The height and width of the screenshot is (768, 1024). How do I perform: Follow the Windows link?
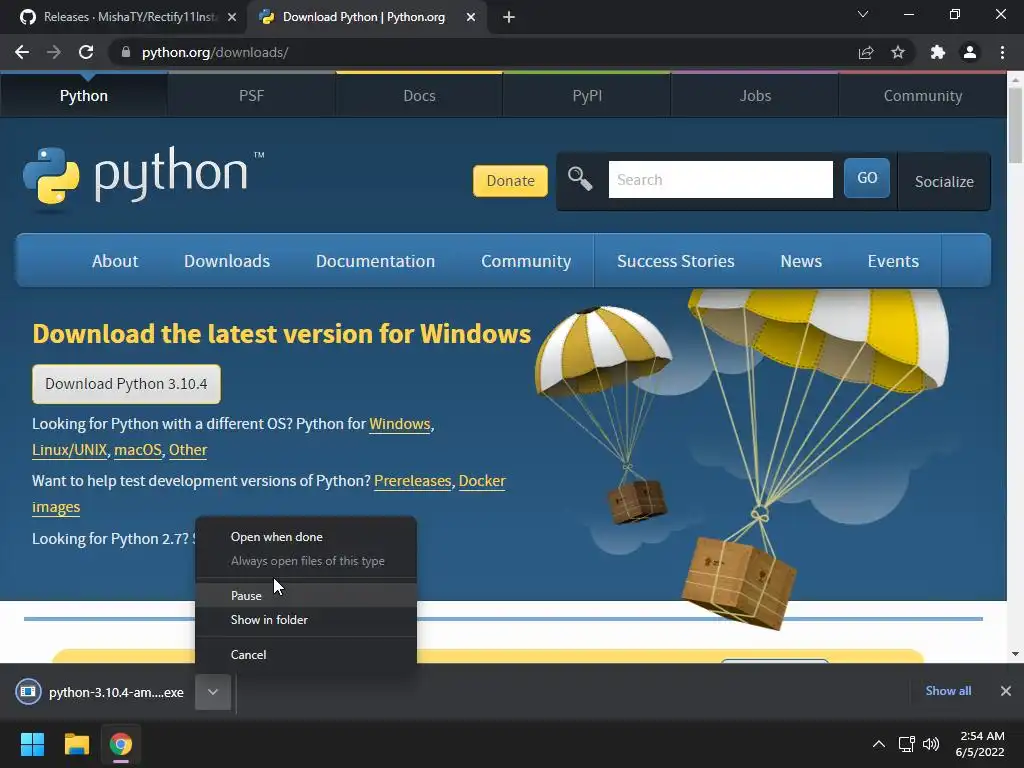[400, 424]
